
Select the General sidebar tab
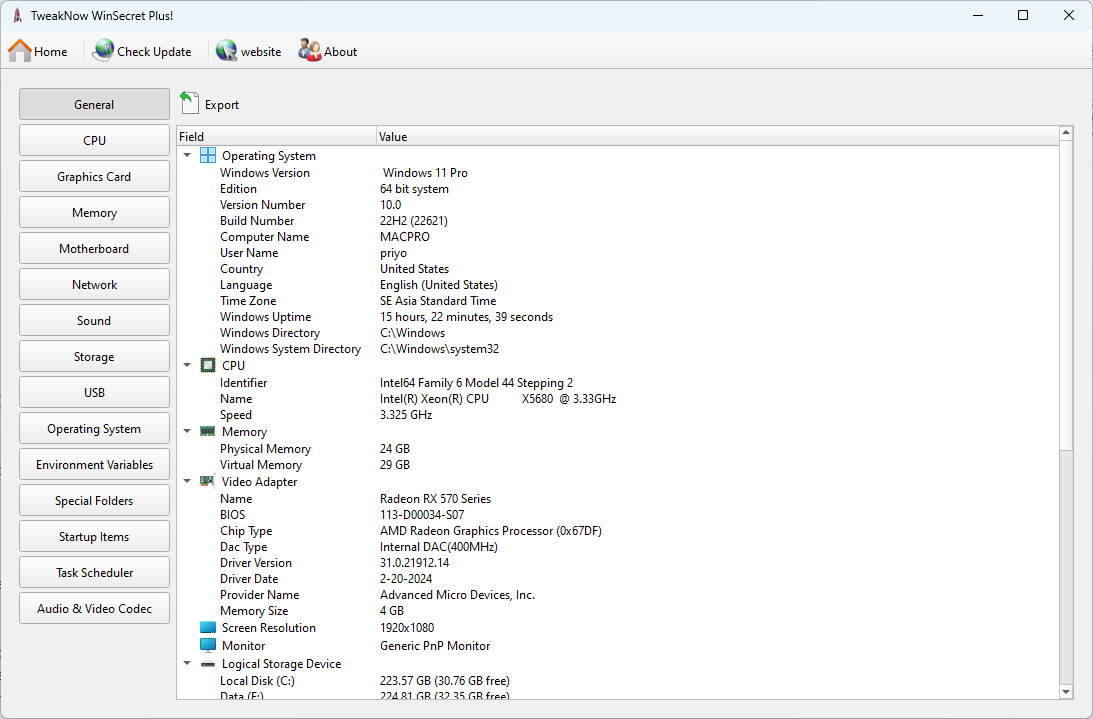[x=94, y=104]
